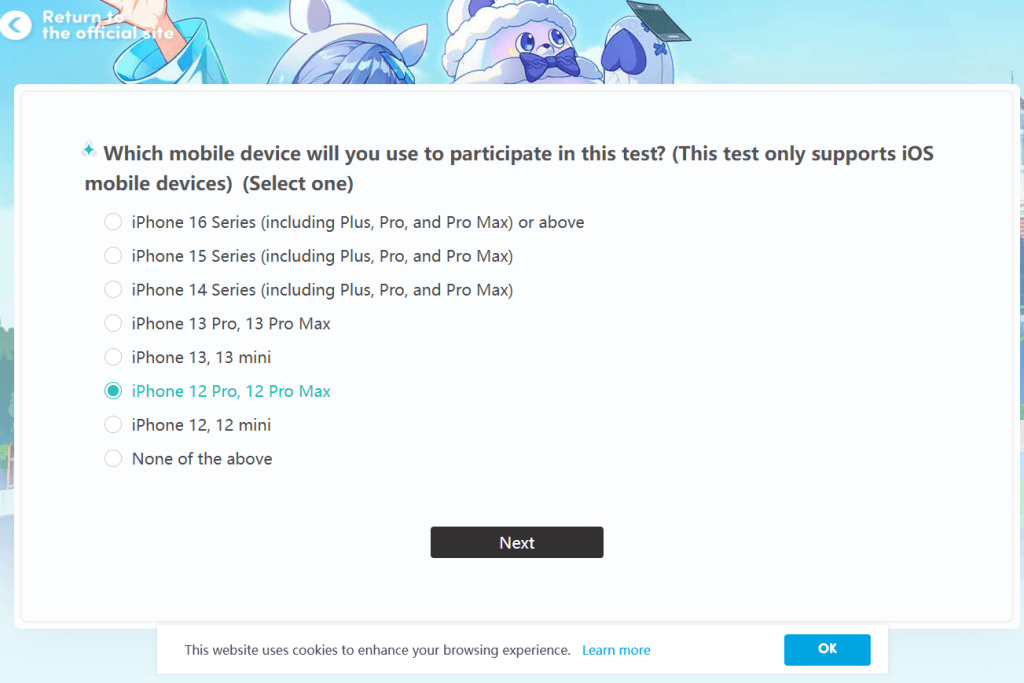The width and height of the screenshot is (1024, 683).
Task: Choose the iPhone 15 Series radio button
Action: [113, 256]
